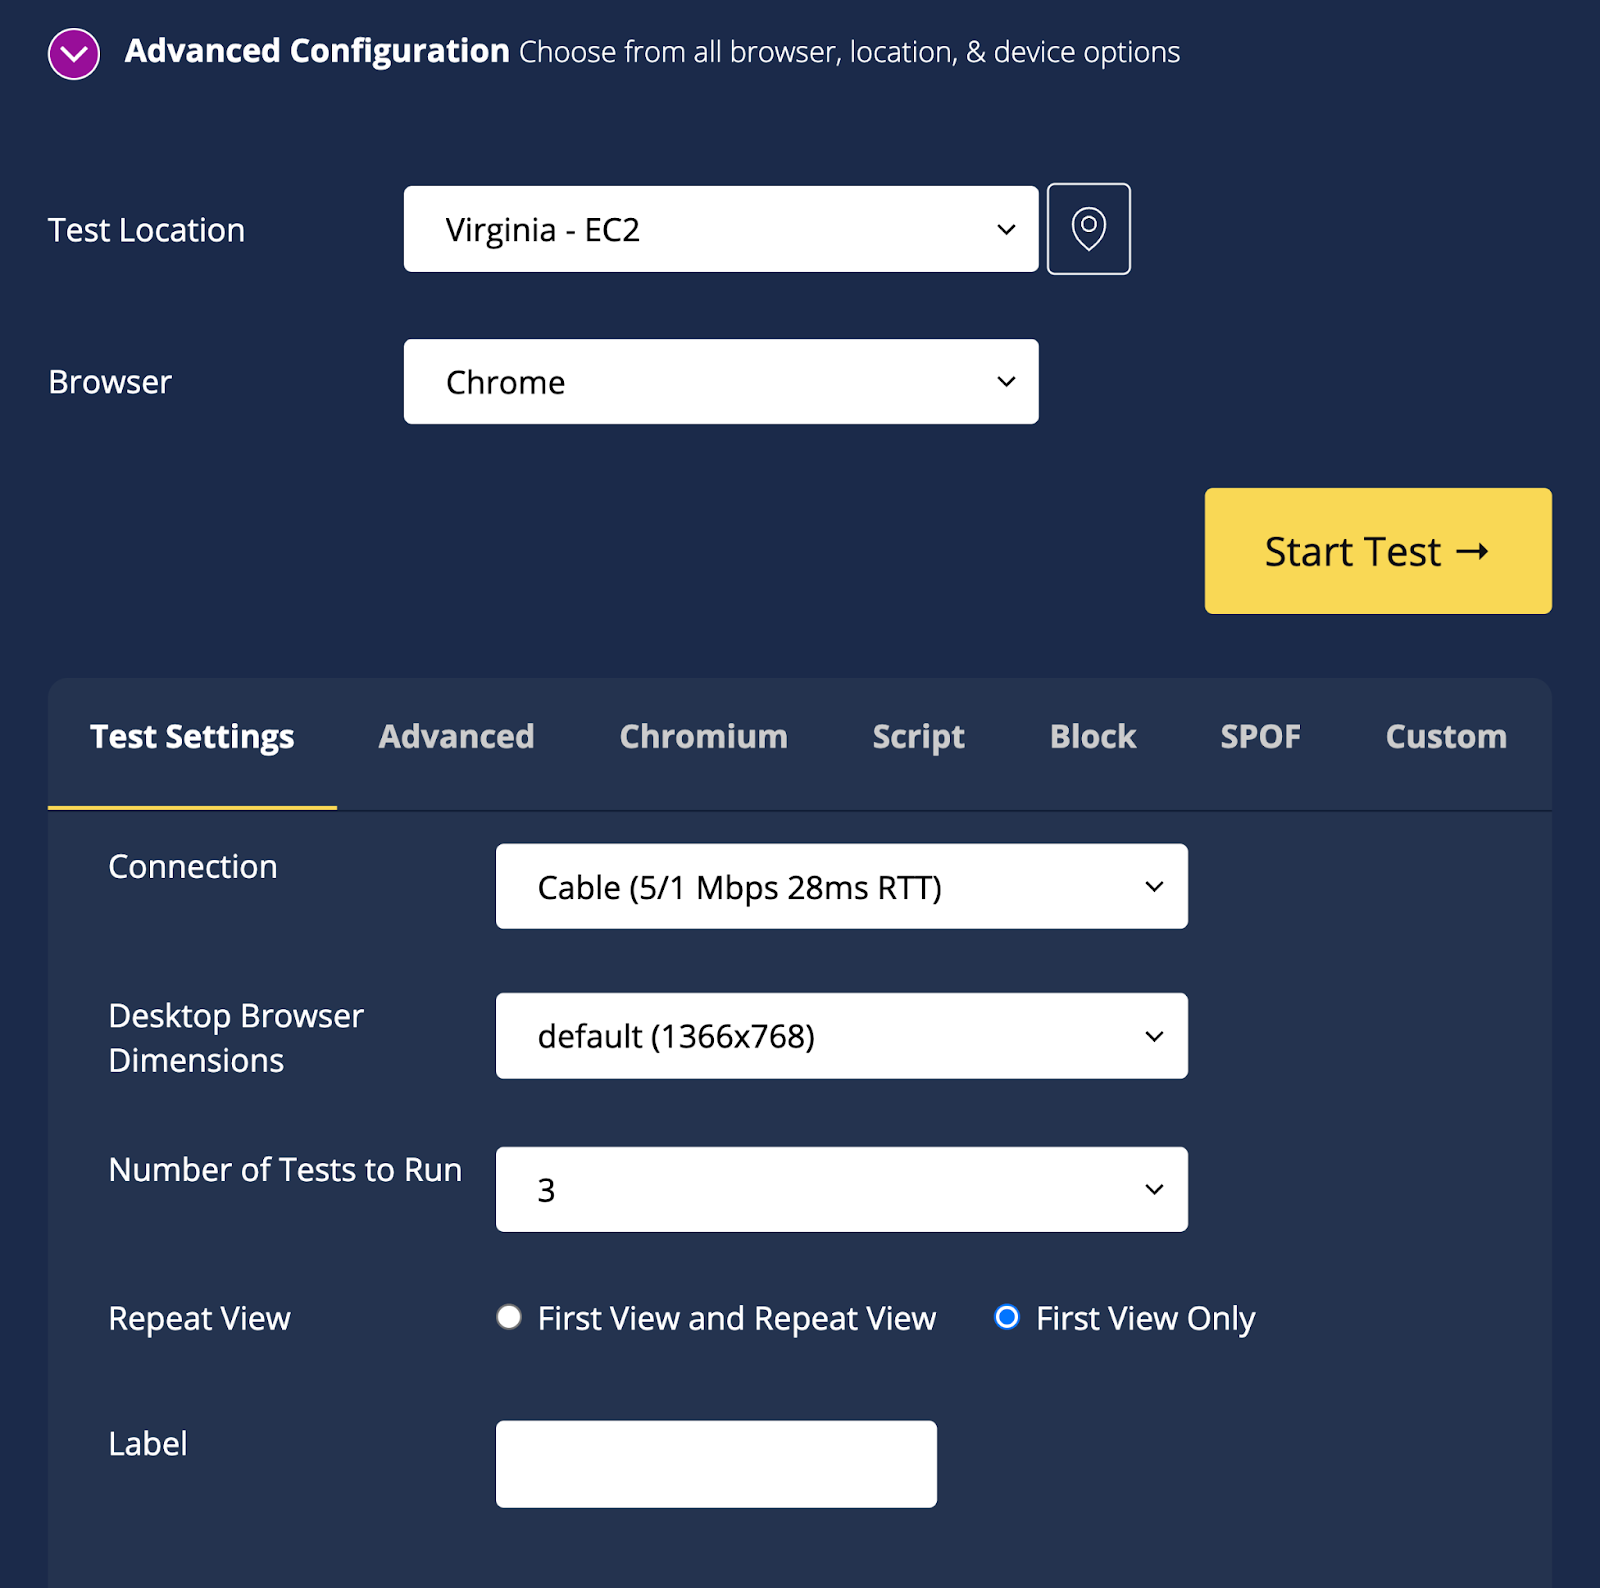This screenshot has width=1600, height=1588.
Task: Open the Script tab
Action: click(918, 737)
